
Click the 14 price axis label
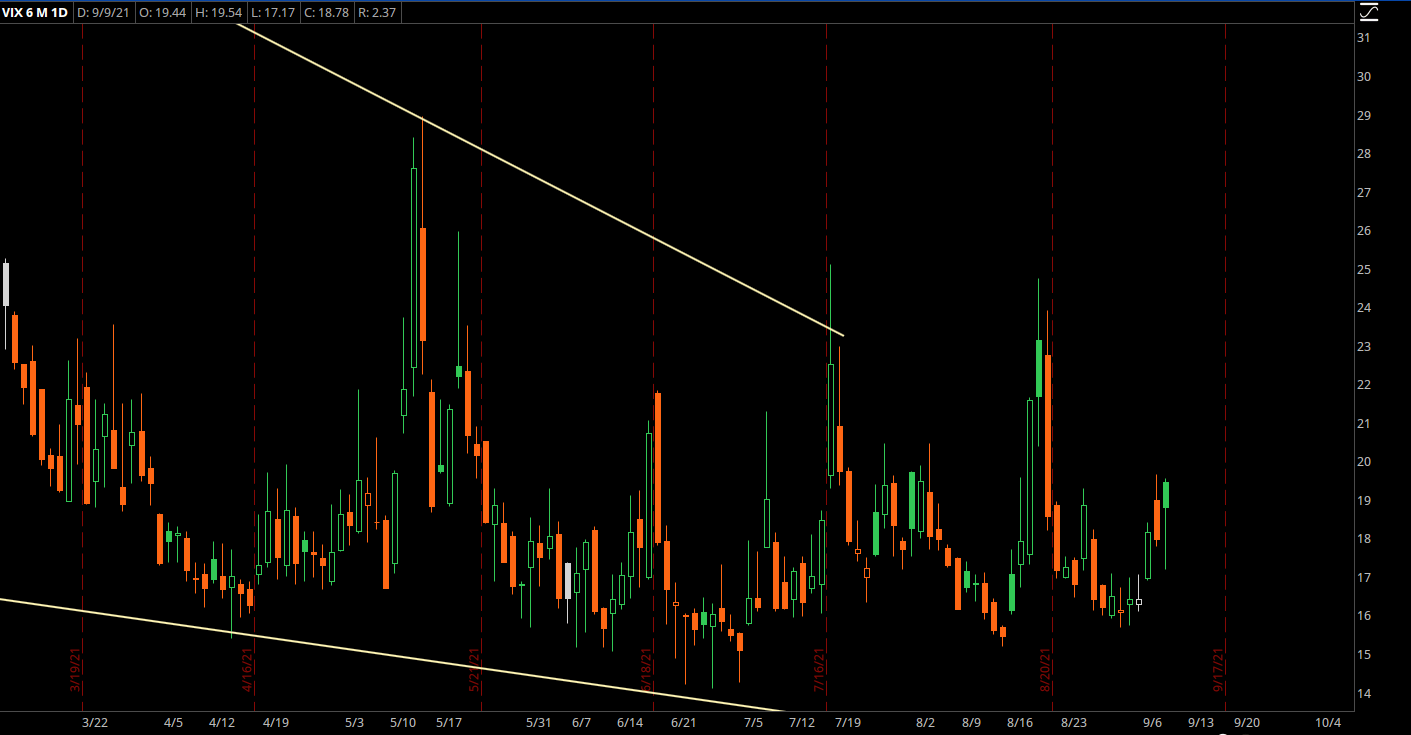[x=1362, y=693]
